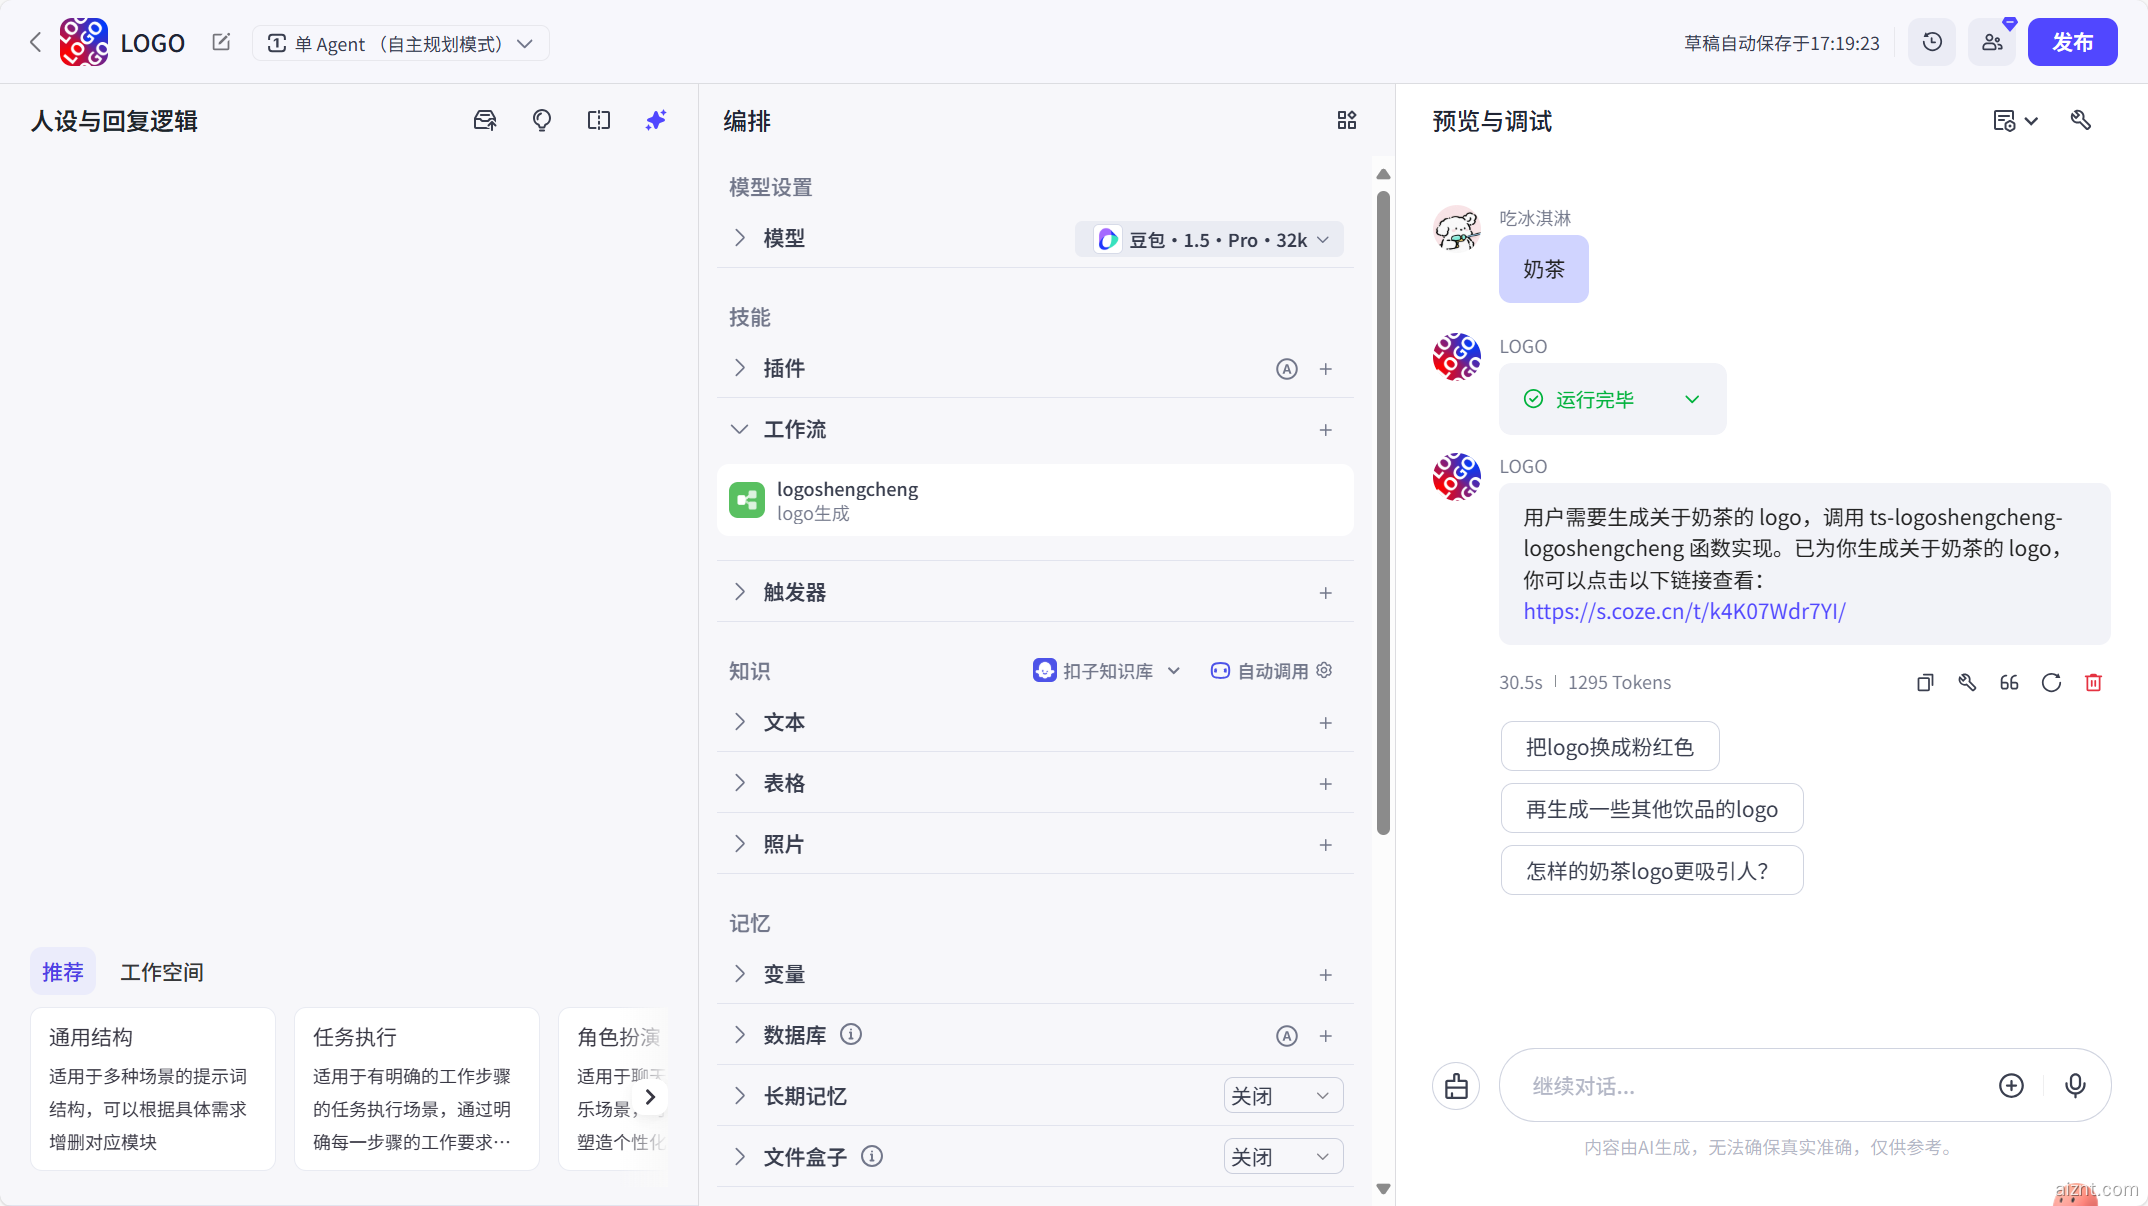Open collaboration people icon
The width and height of the screenshot is (2148, 1206).
coord(1992,42)
